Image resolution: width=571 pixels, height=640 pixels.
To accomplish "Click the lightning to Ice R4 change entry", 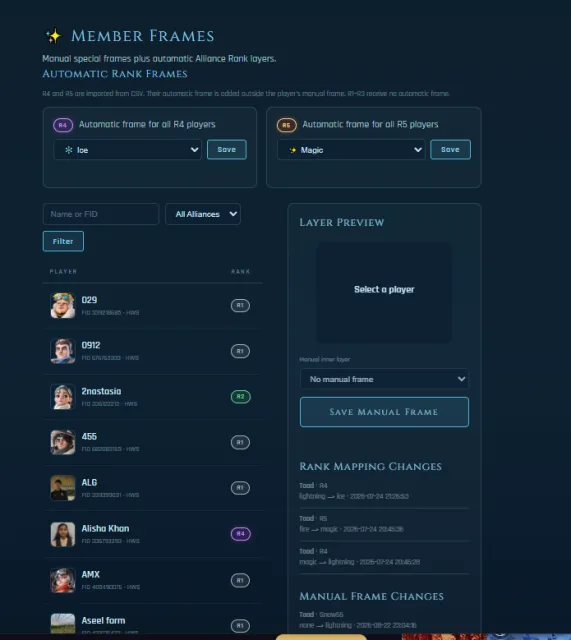I will tap(384, 491).
